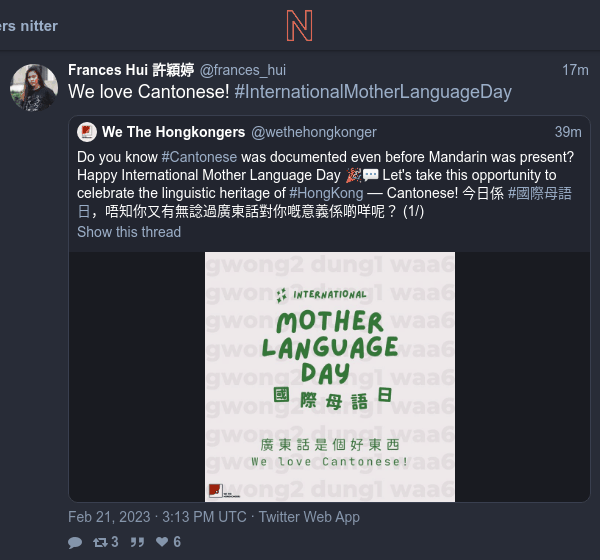Open Frances Hui's profile avatar
Image resolution: width=600 pixels, height=560 pixels.
pos(34,88)
